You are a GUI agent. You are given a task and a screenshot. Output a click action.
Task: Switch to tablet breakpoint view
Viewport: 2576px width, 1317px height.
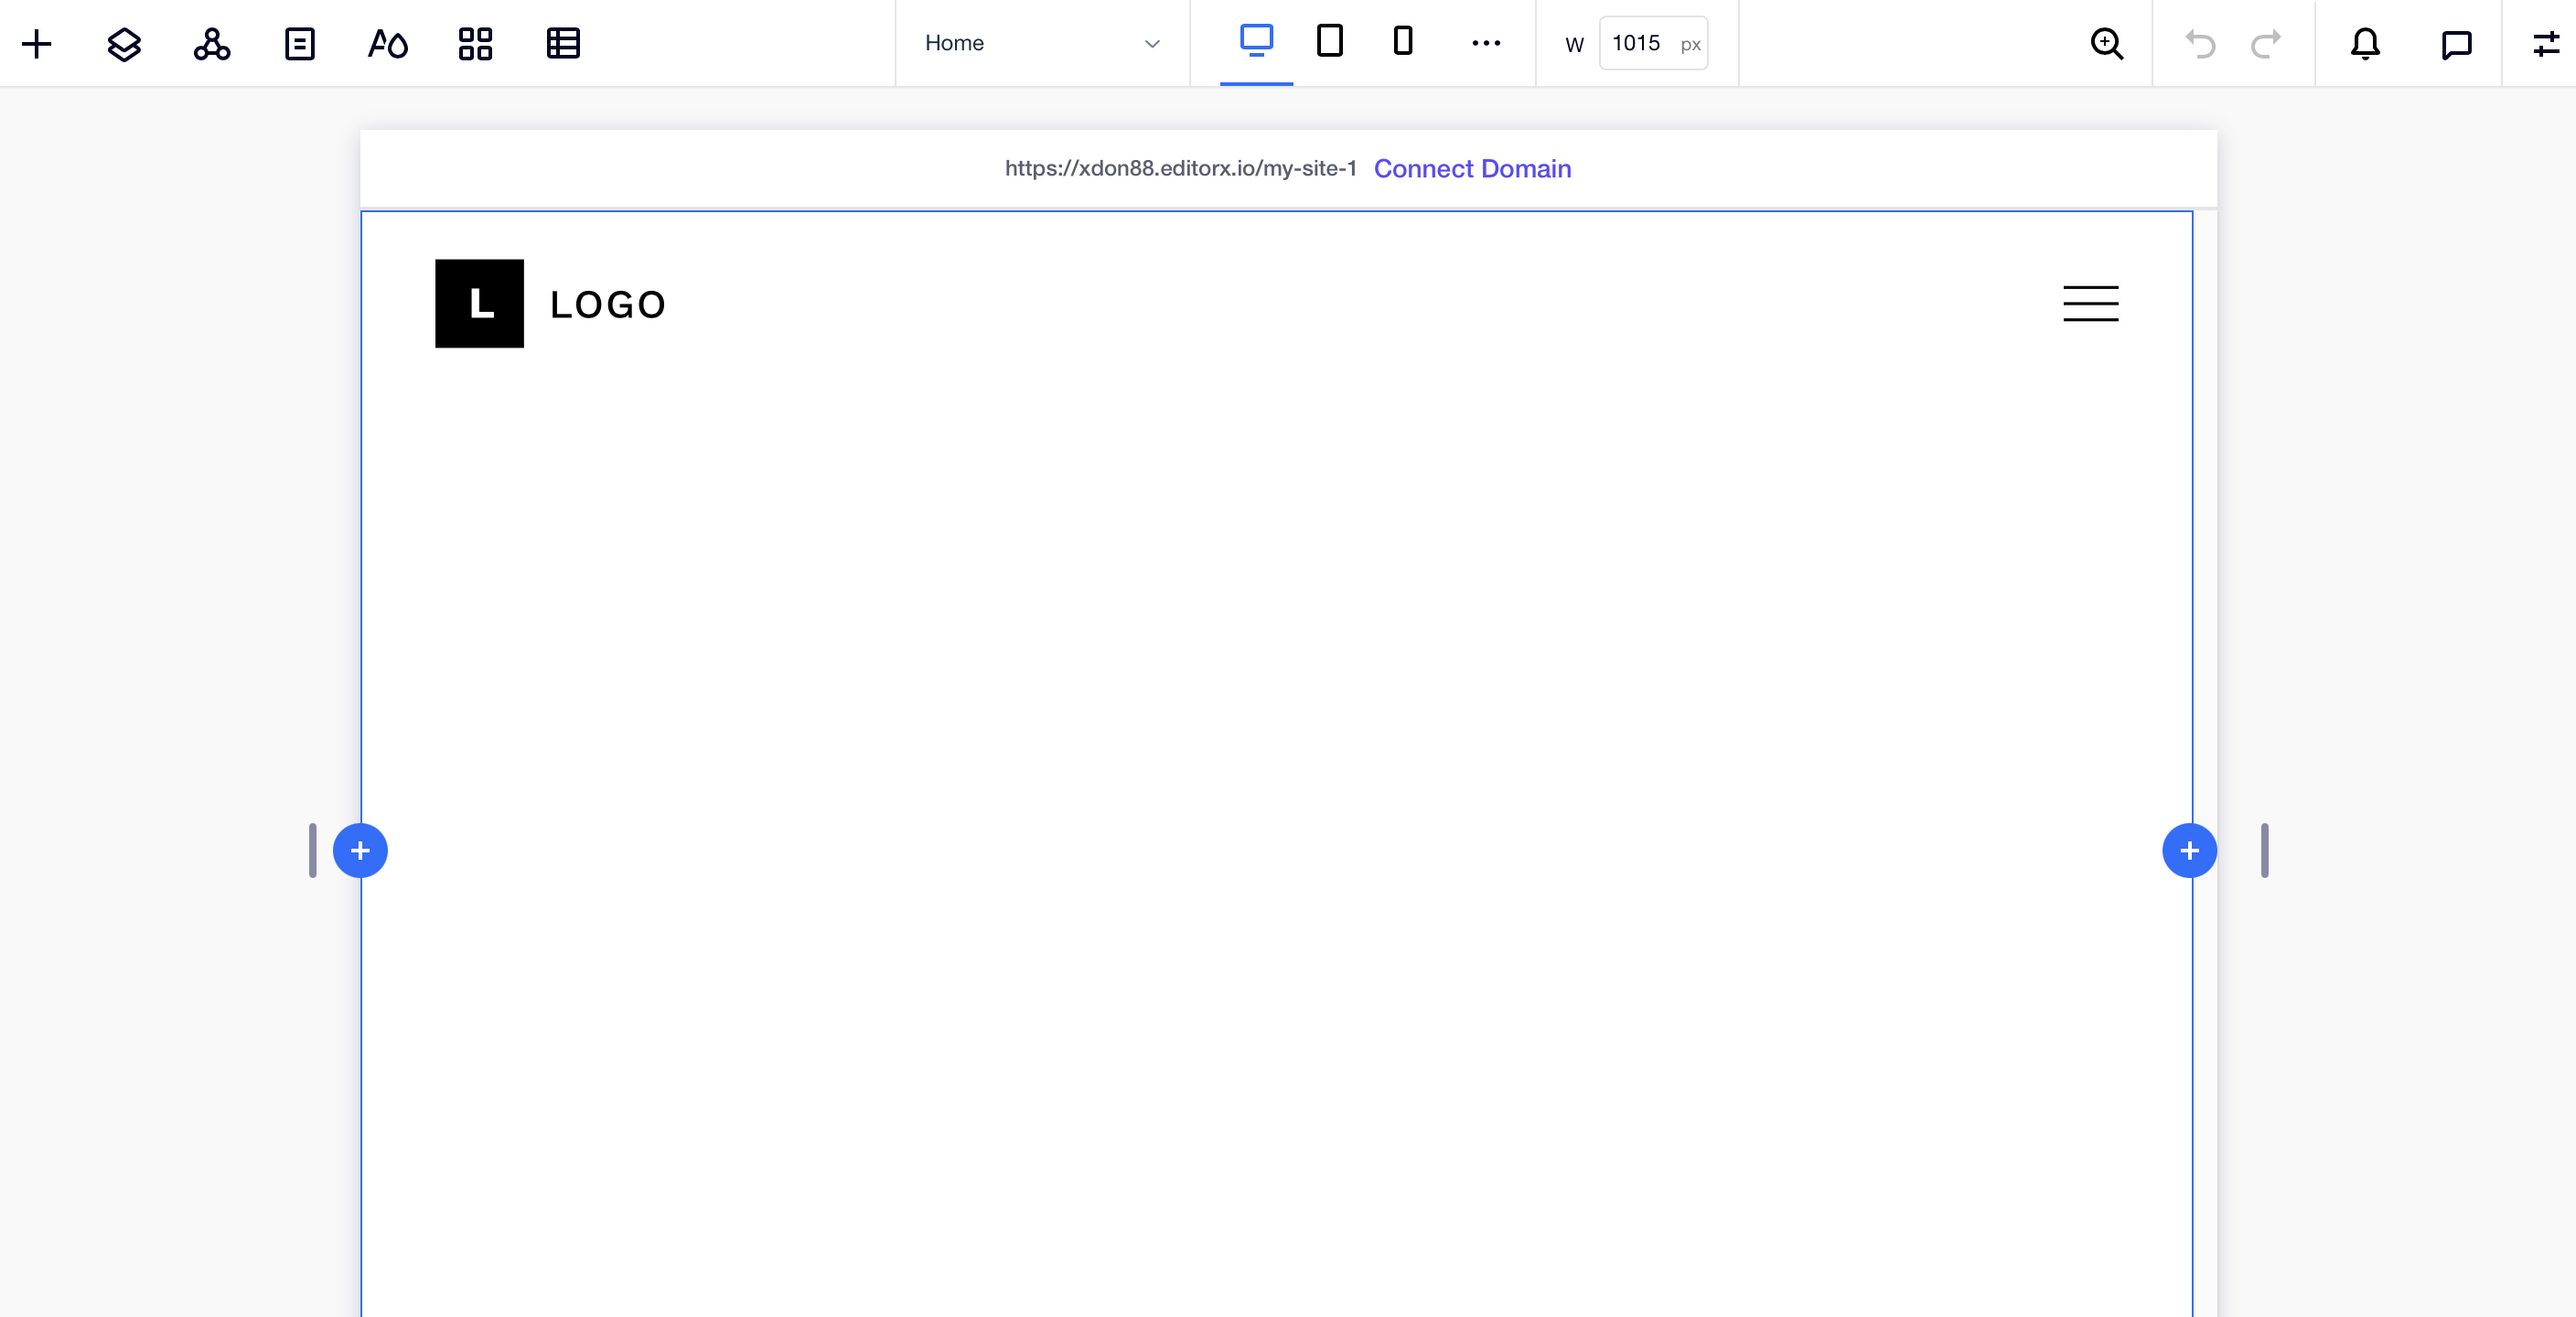[x=1329, y=41]
